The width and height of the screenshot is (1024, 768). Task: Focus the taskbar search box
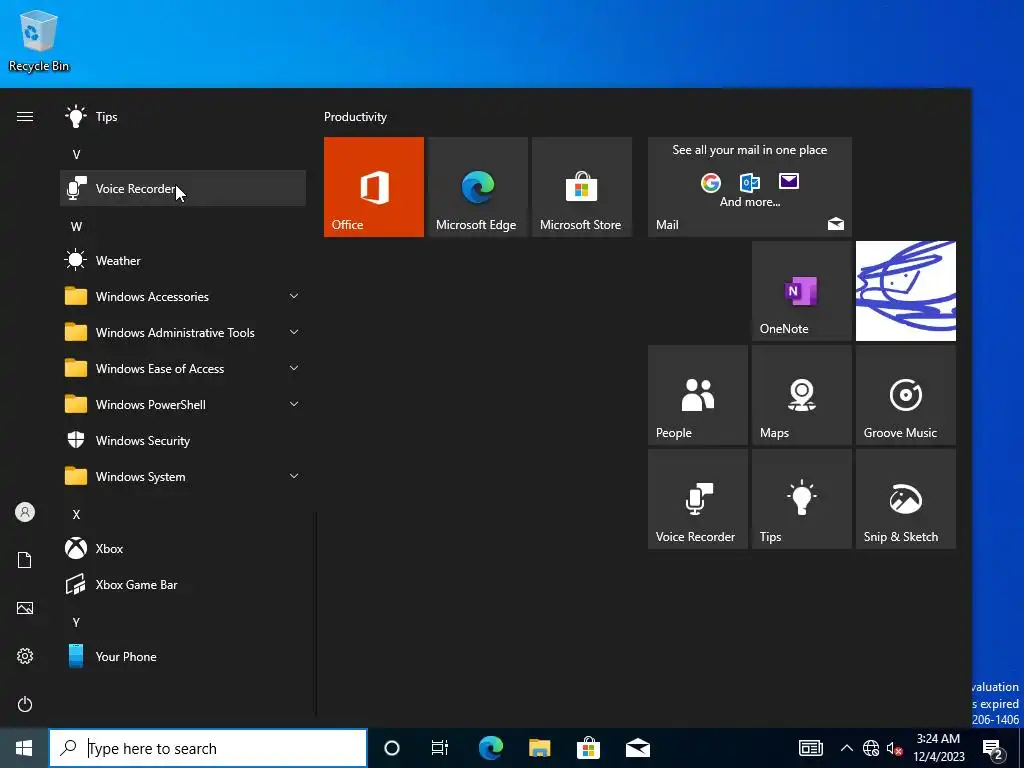208,748
